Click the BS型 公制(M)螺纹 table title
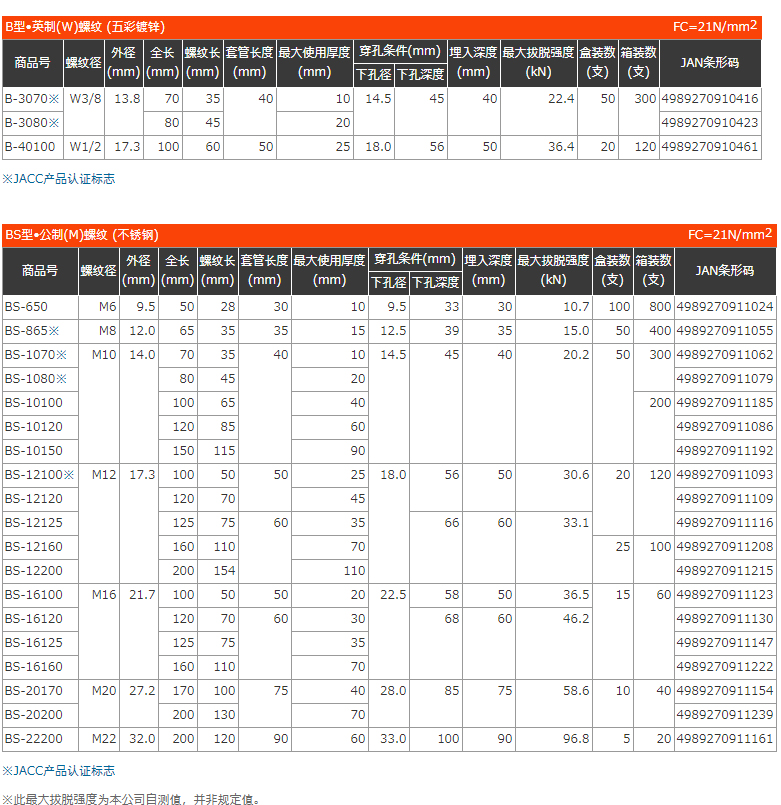The height and width of the screenshot is (805, 781). [82, 235]
